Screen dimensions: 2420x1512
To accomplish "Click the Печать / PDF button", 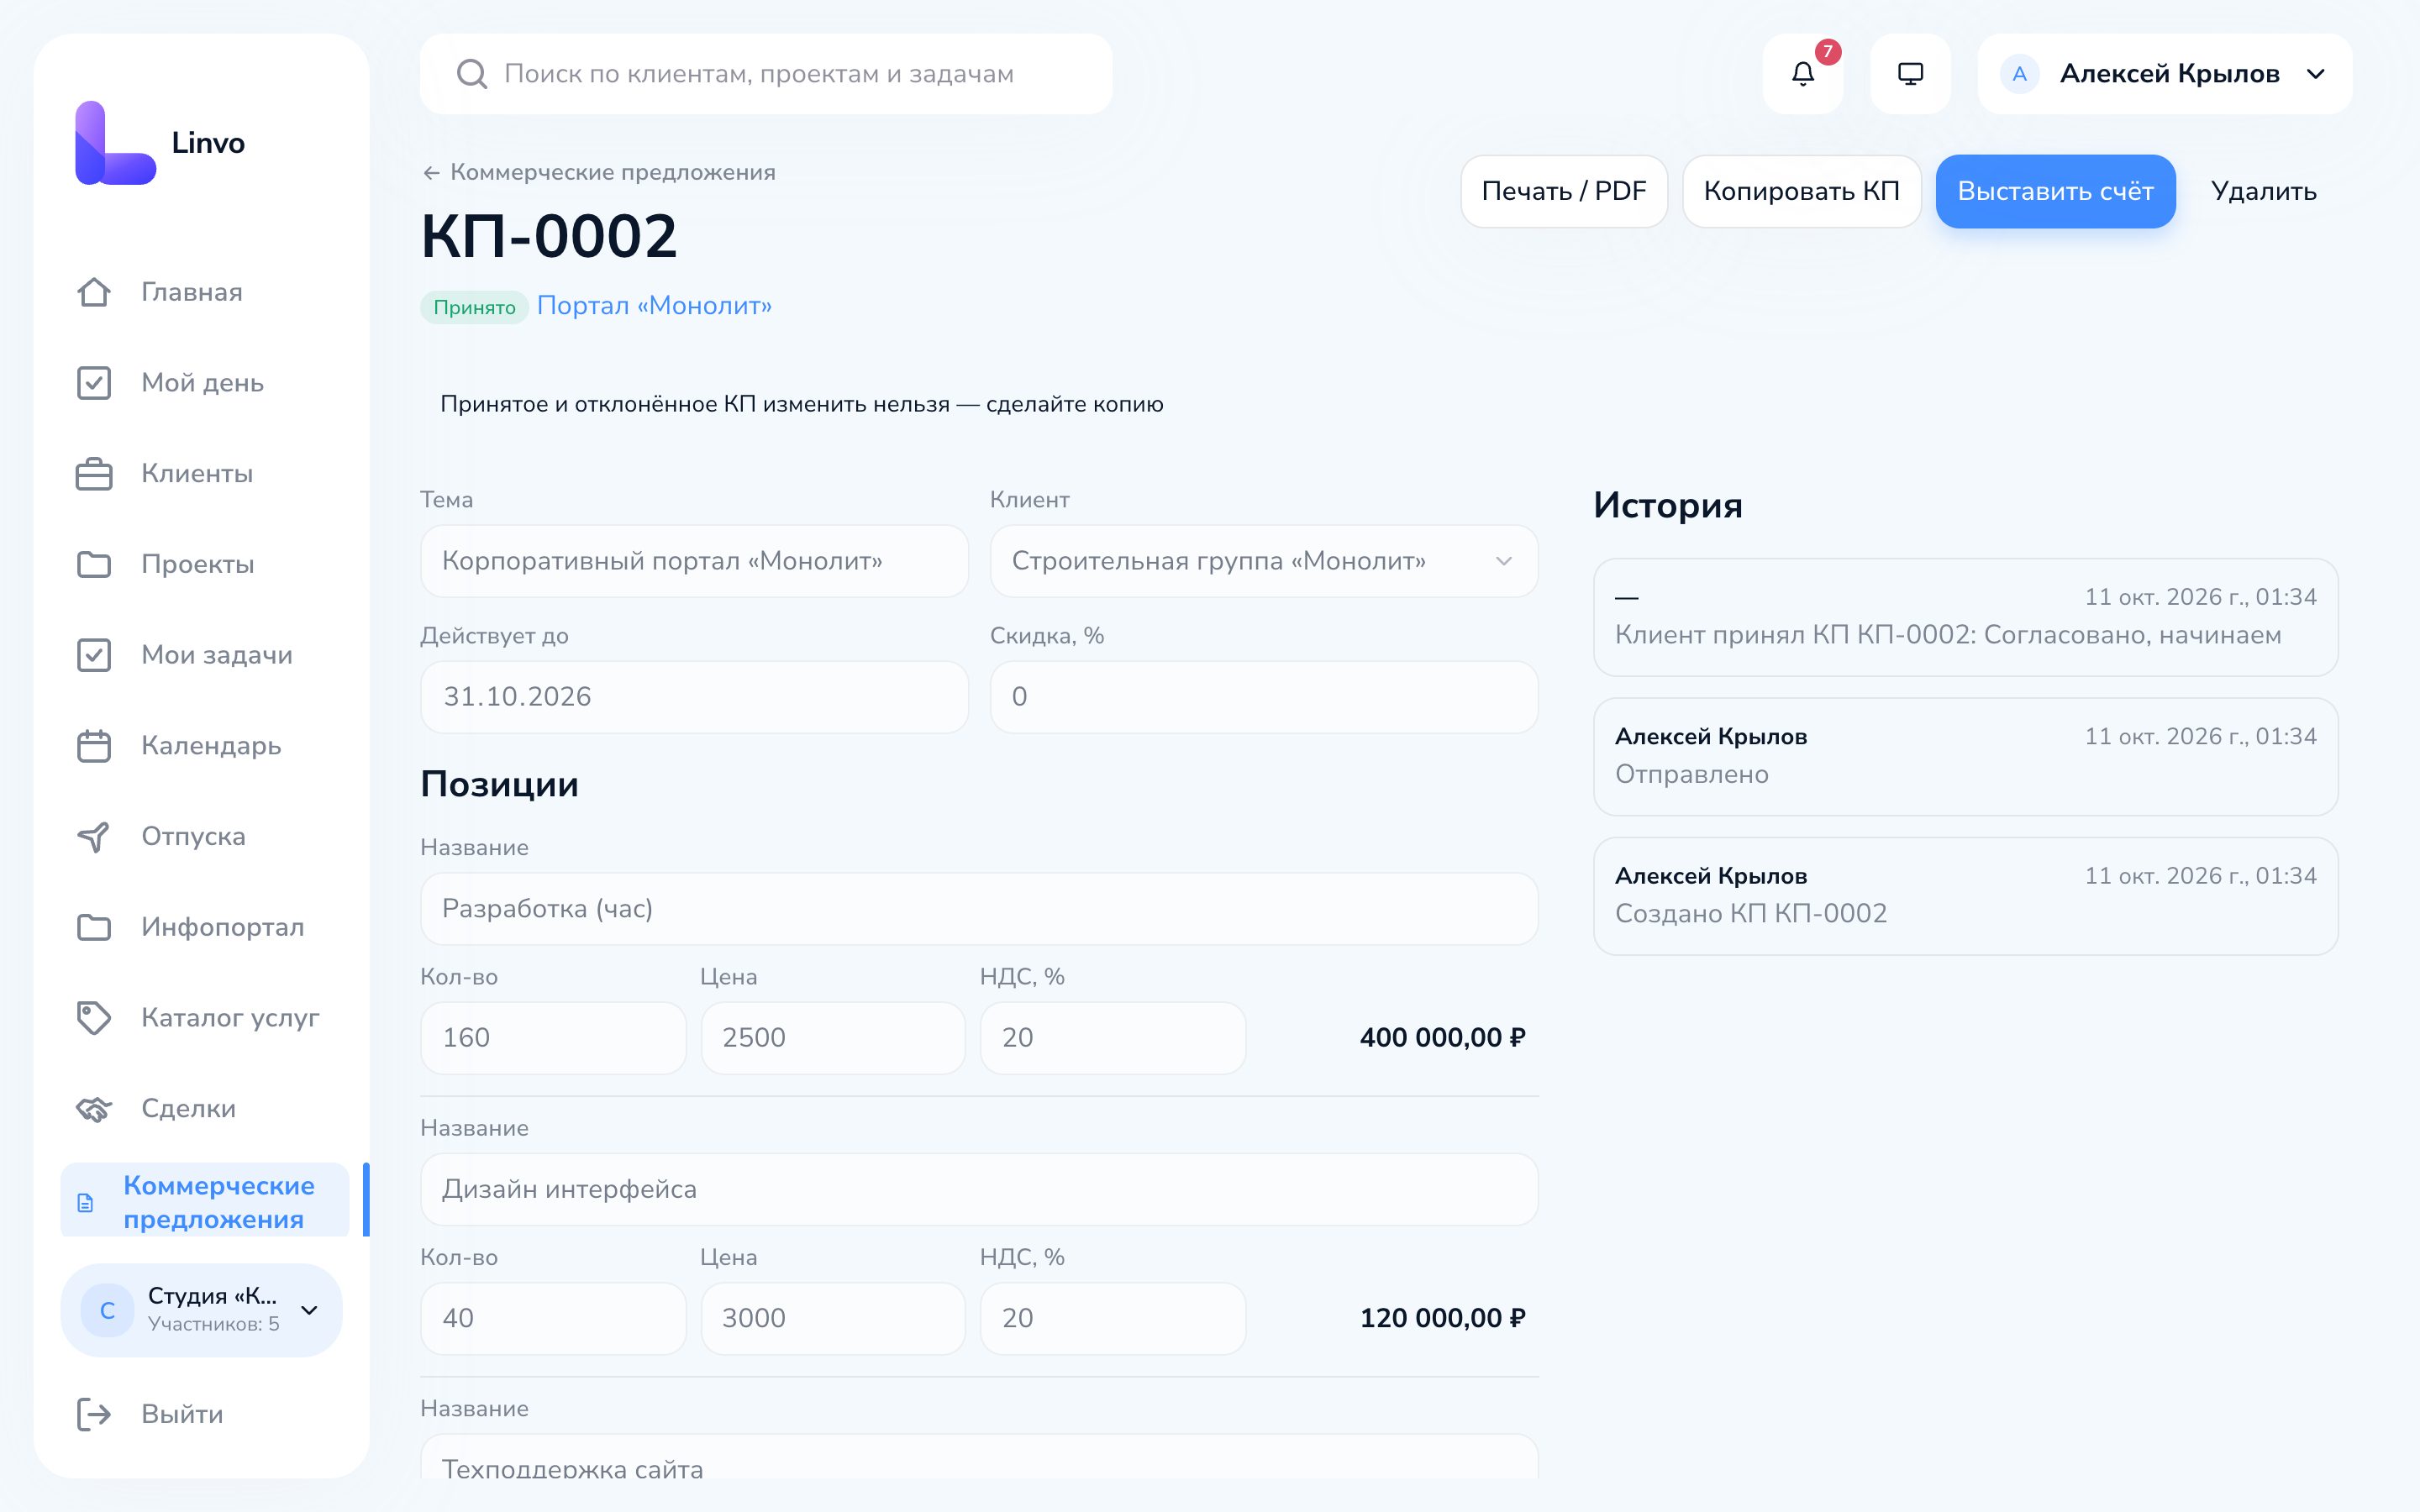I will click(1564, 191).
